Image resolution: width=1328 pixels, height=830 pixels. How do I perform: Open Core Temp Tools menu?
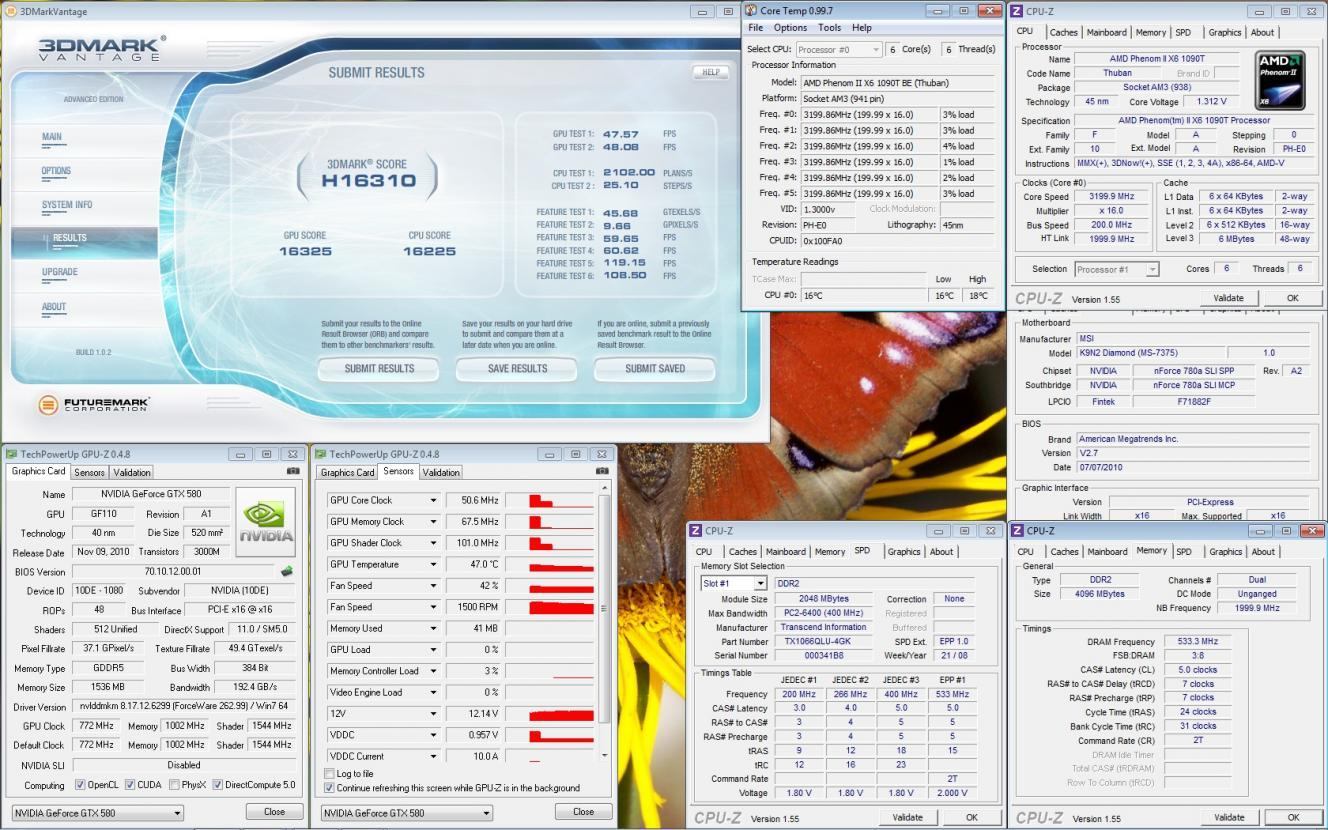[x=830, y=28]
